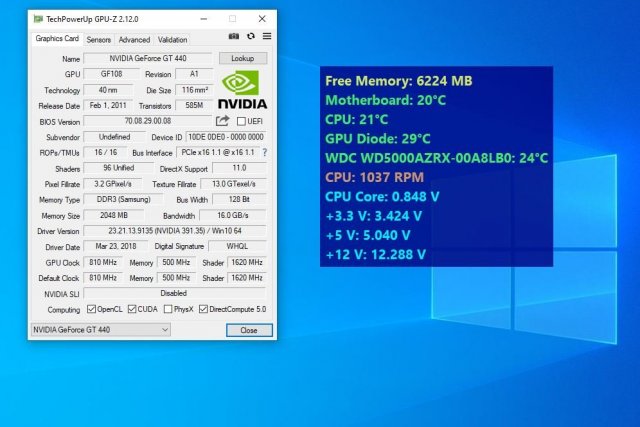Switch to the Sensors tab
This screenshot has width=640, height=427.
coord(99,40)
